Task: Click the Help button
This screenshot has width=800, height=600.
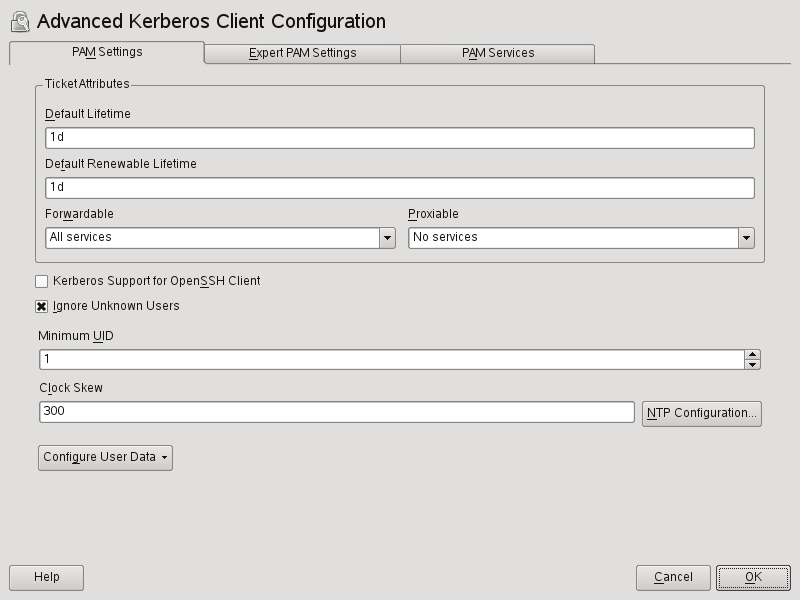Action: click(45, 577)
